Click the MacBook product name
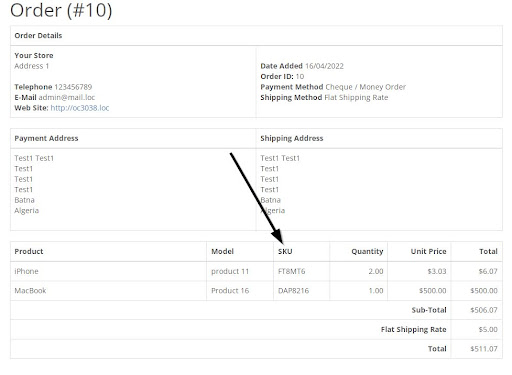 [30, 291]
